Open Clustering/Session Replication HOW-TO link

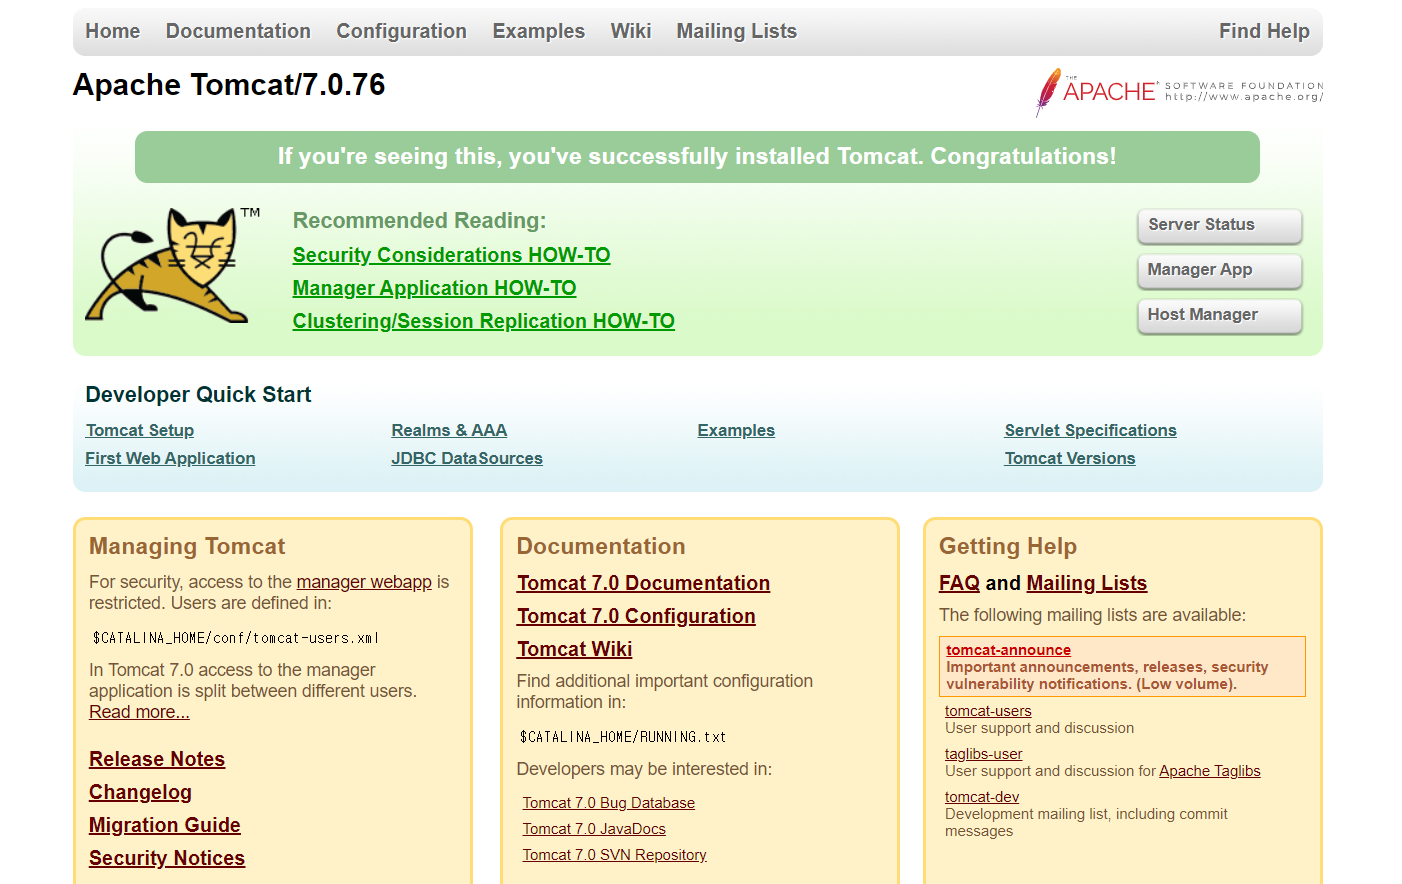coord(483,321)
